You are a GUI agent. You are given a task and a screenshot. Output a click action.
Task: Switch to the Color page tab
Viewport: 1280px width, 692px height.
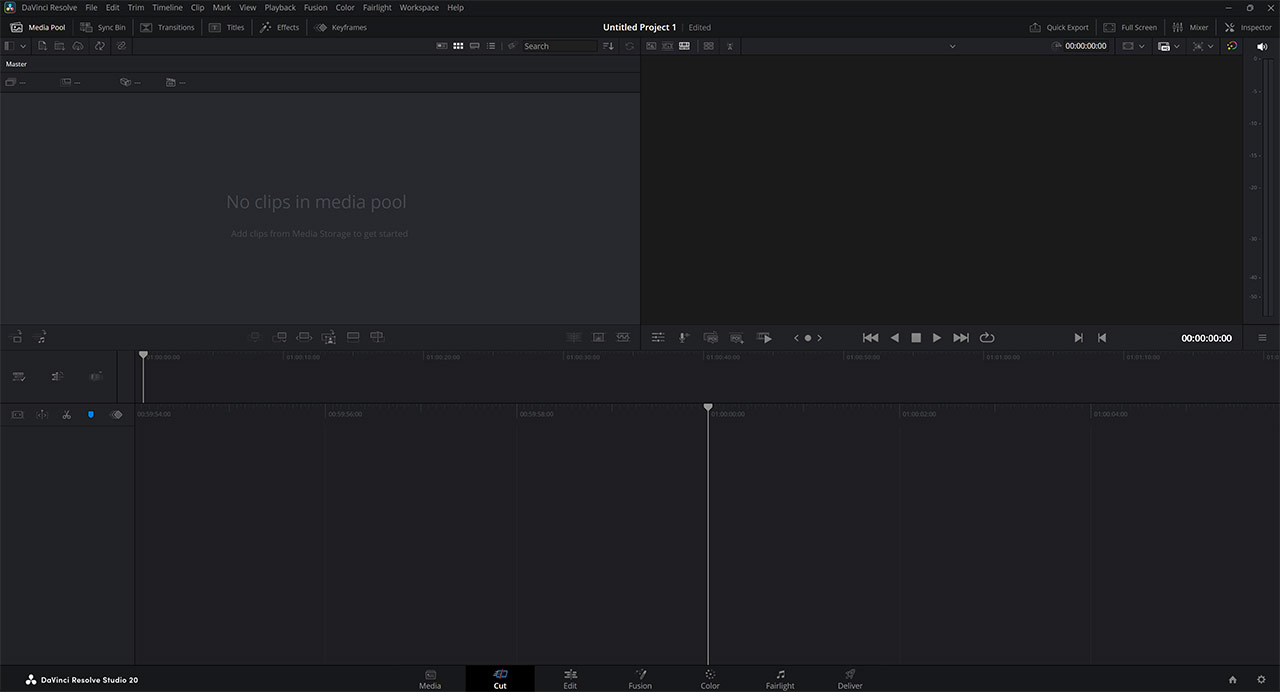pos(710,679)
